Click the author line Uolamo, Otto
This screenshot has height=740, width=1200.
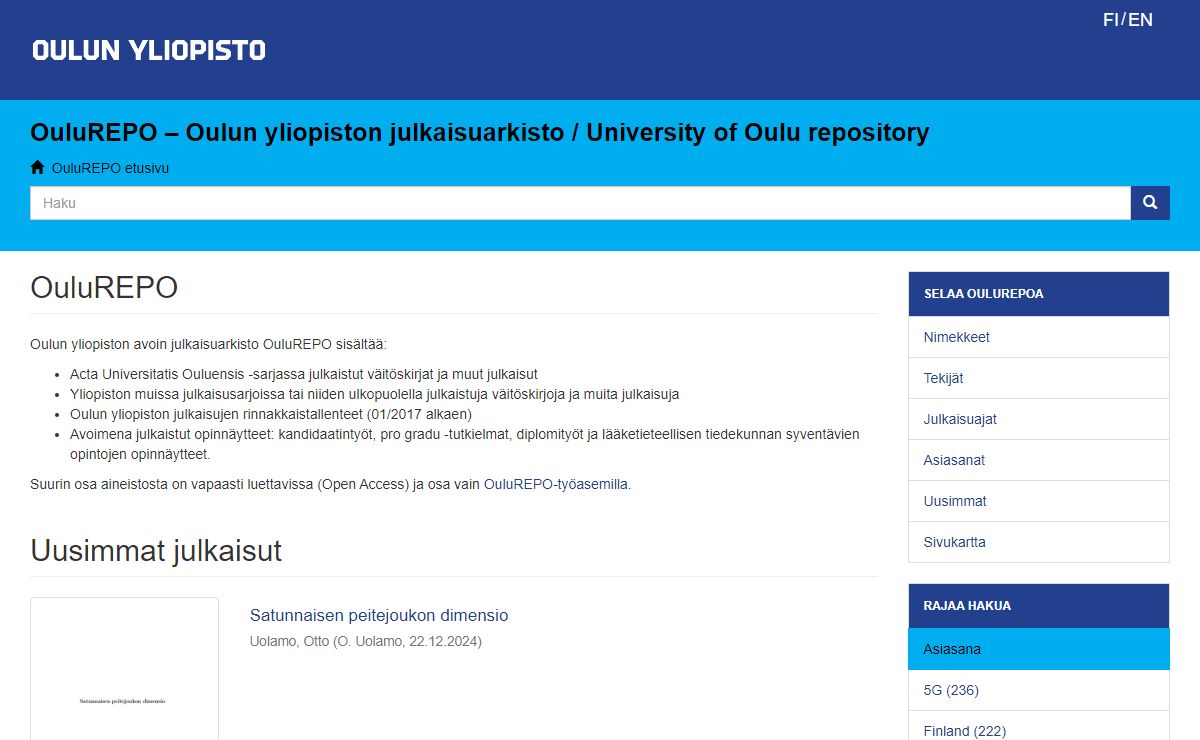[366, 641]
